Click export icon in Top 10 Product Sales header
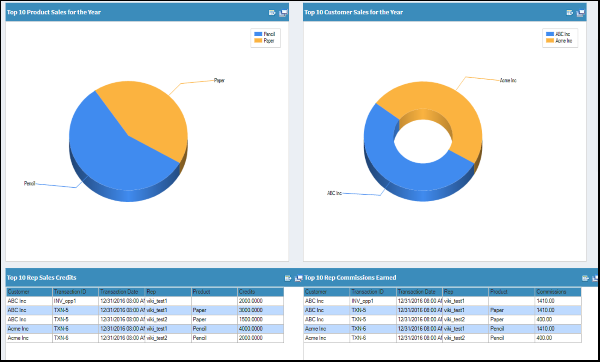The width and height of the screenshot is (600, 362). (x=272, y=13)
